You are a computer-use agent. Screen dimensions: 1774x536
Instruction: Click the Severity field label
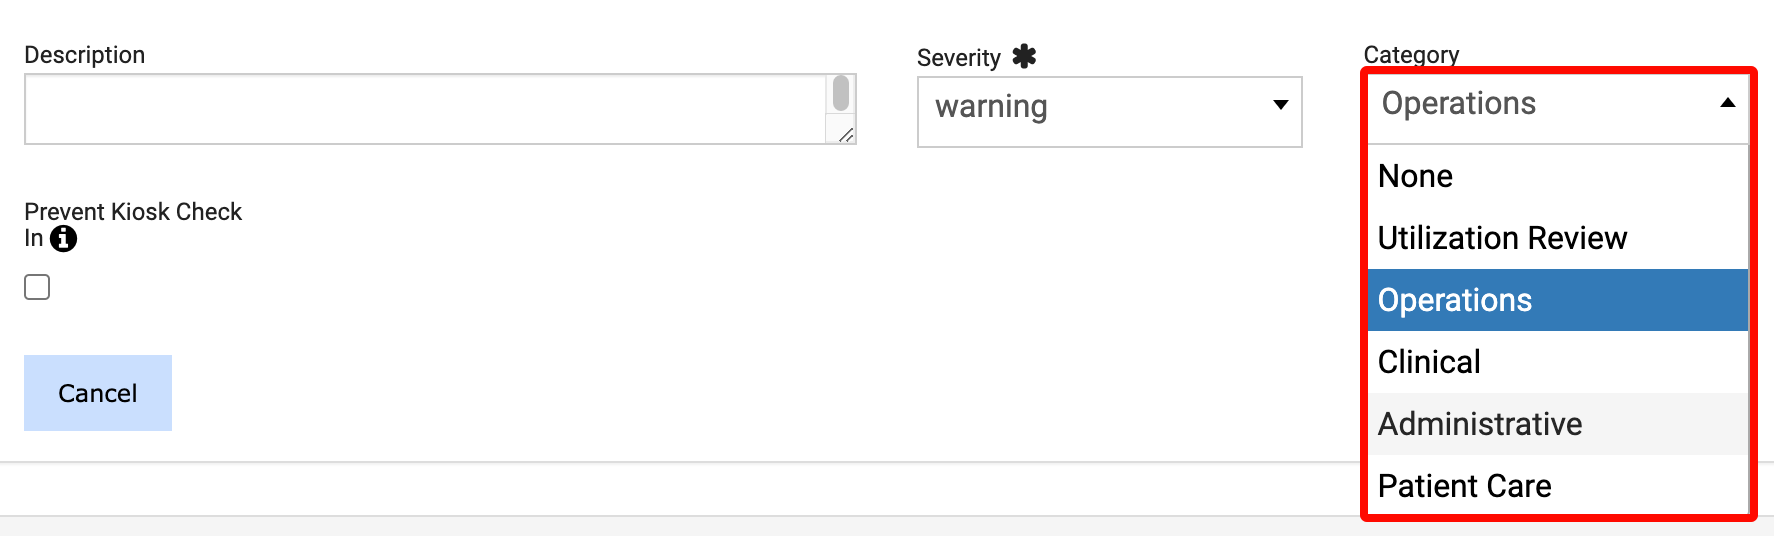[958, 58]
